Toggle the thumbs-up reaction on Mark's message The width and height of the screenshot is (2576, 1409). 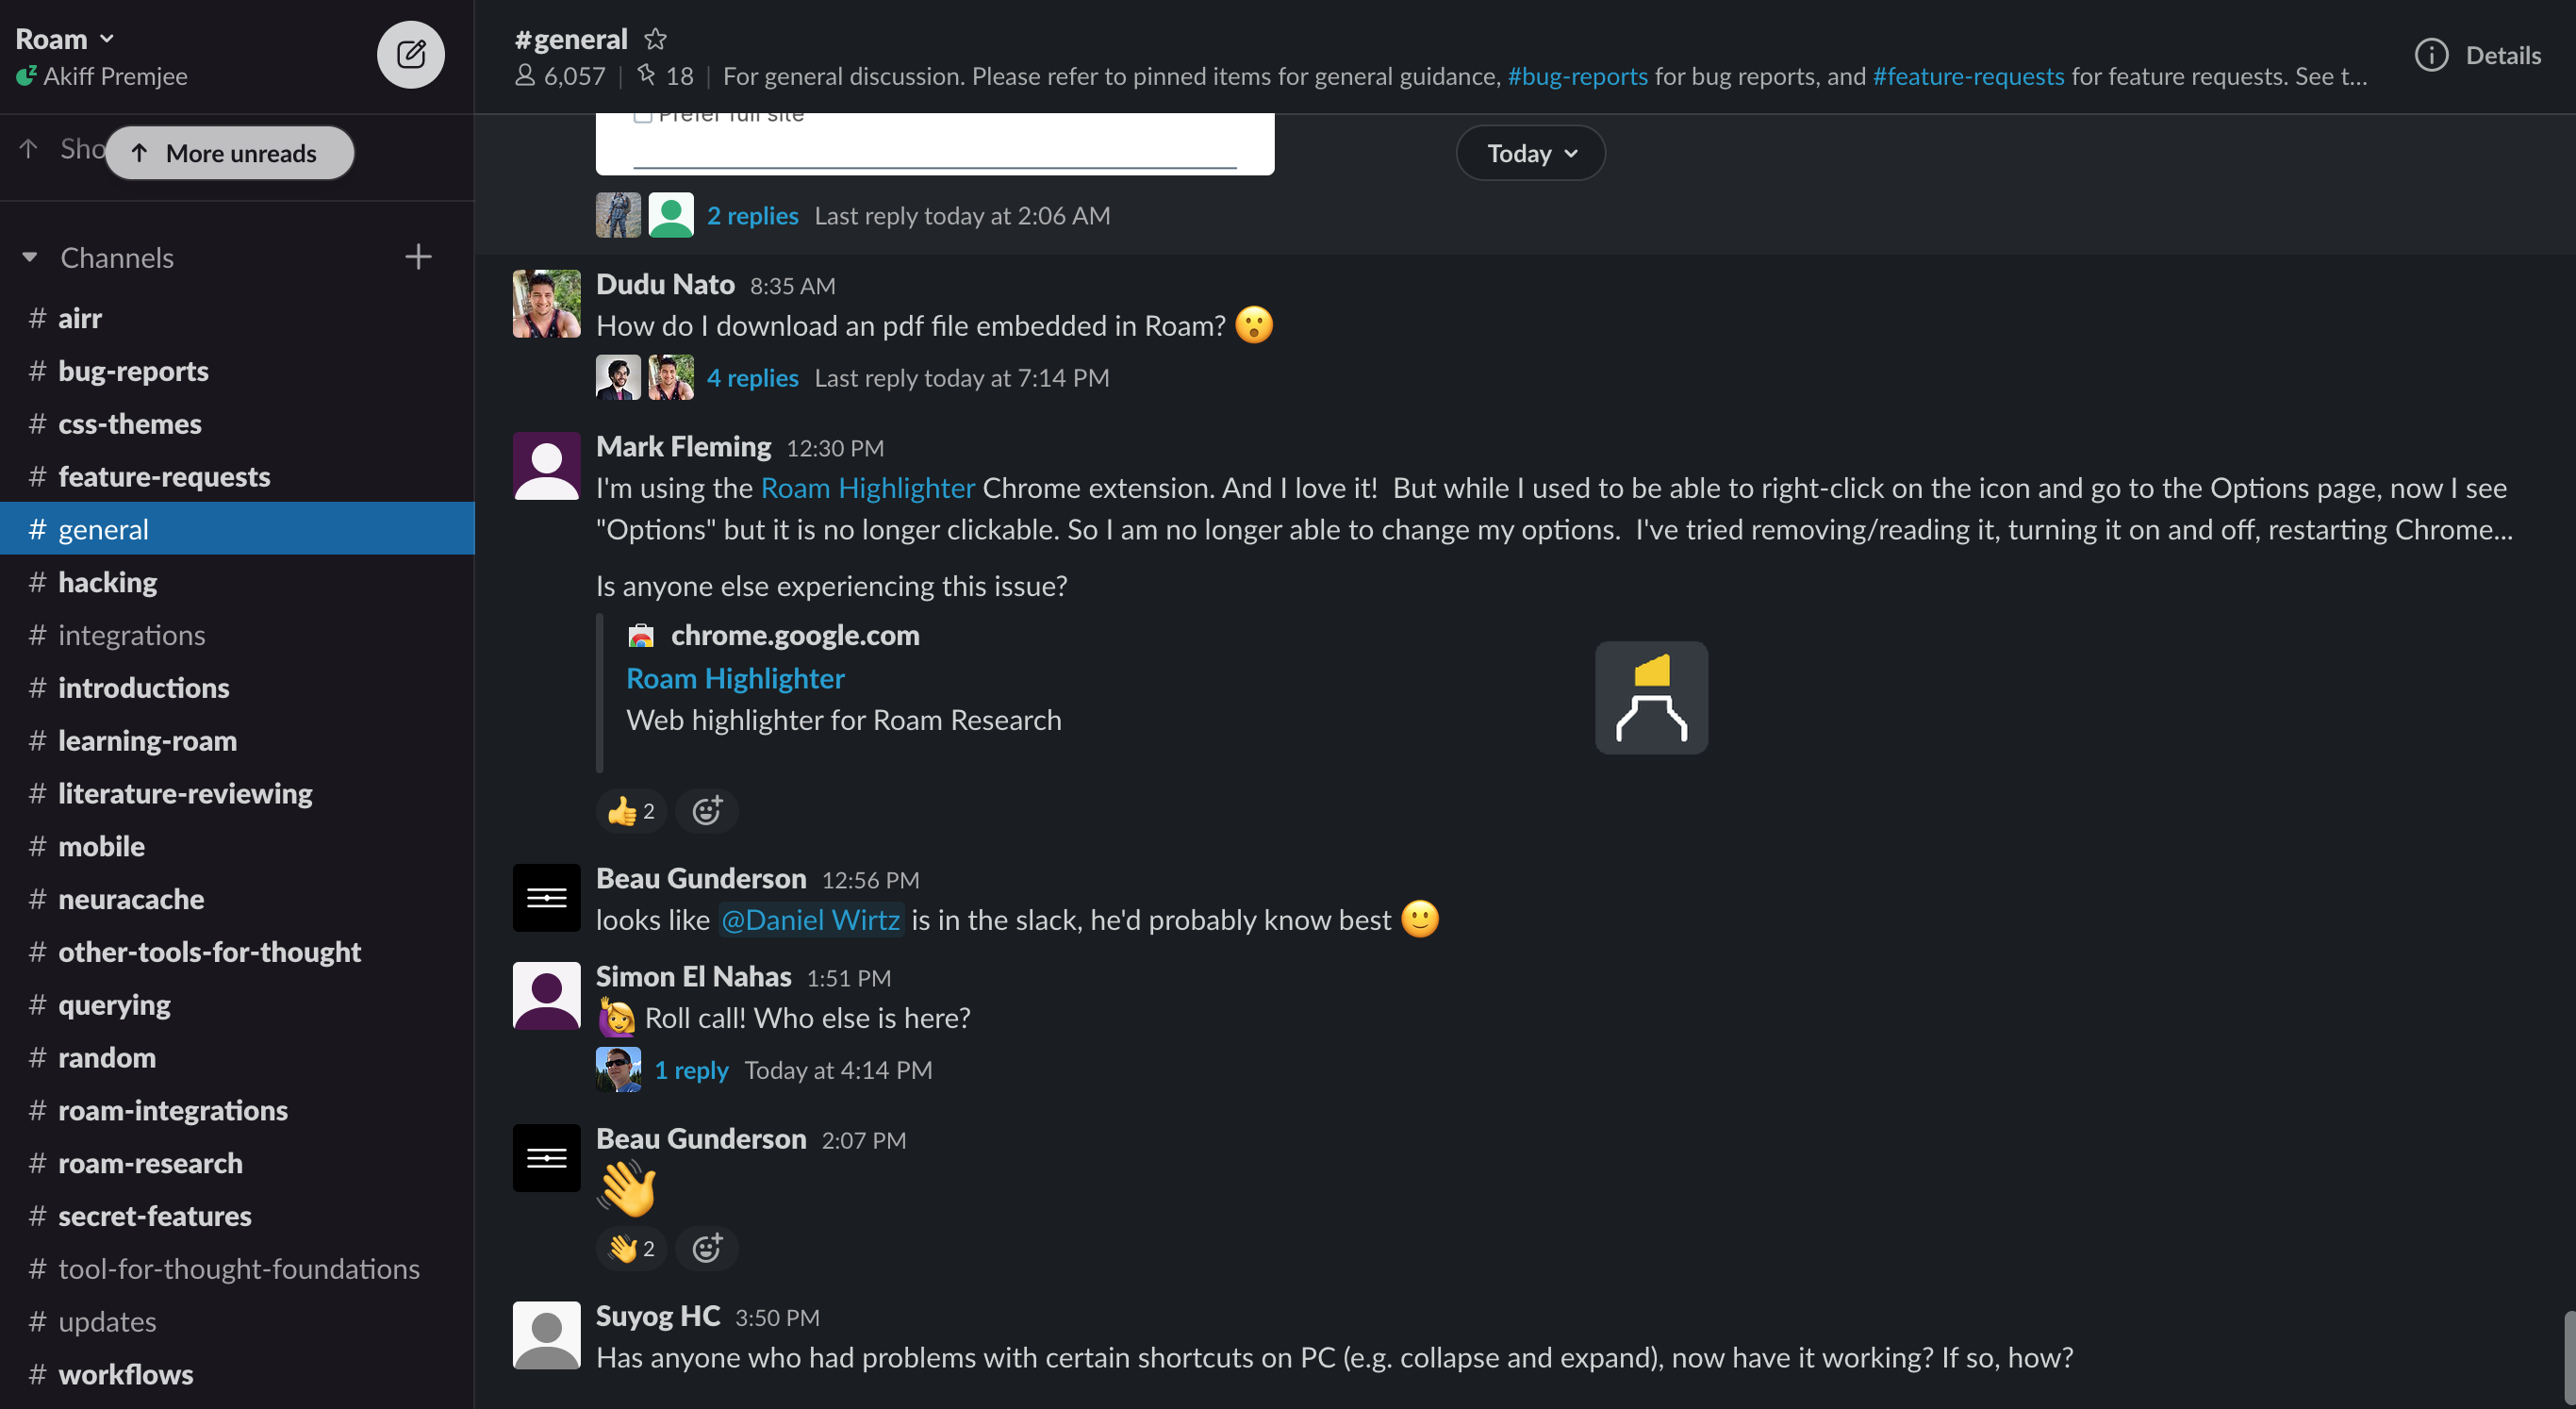(630, 810)
